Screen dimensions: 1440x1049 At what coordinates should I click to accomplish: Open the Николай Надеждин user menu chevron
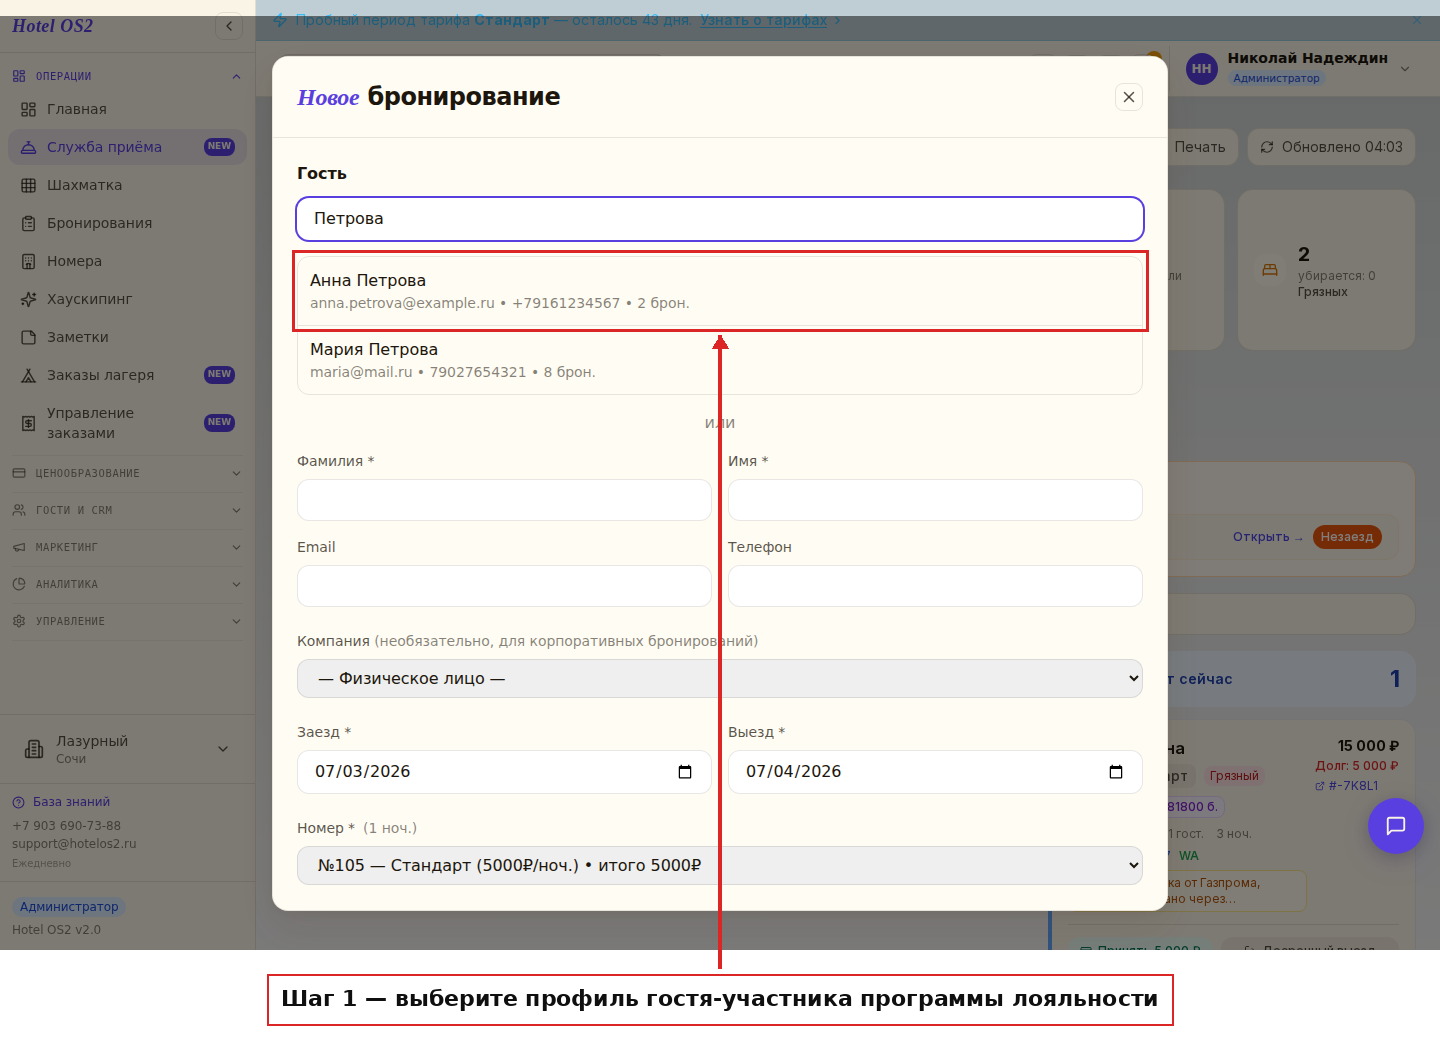pos(1405,69)
